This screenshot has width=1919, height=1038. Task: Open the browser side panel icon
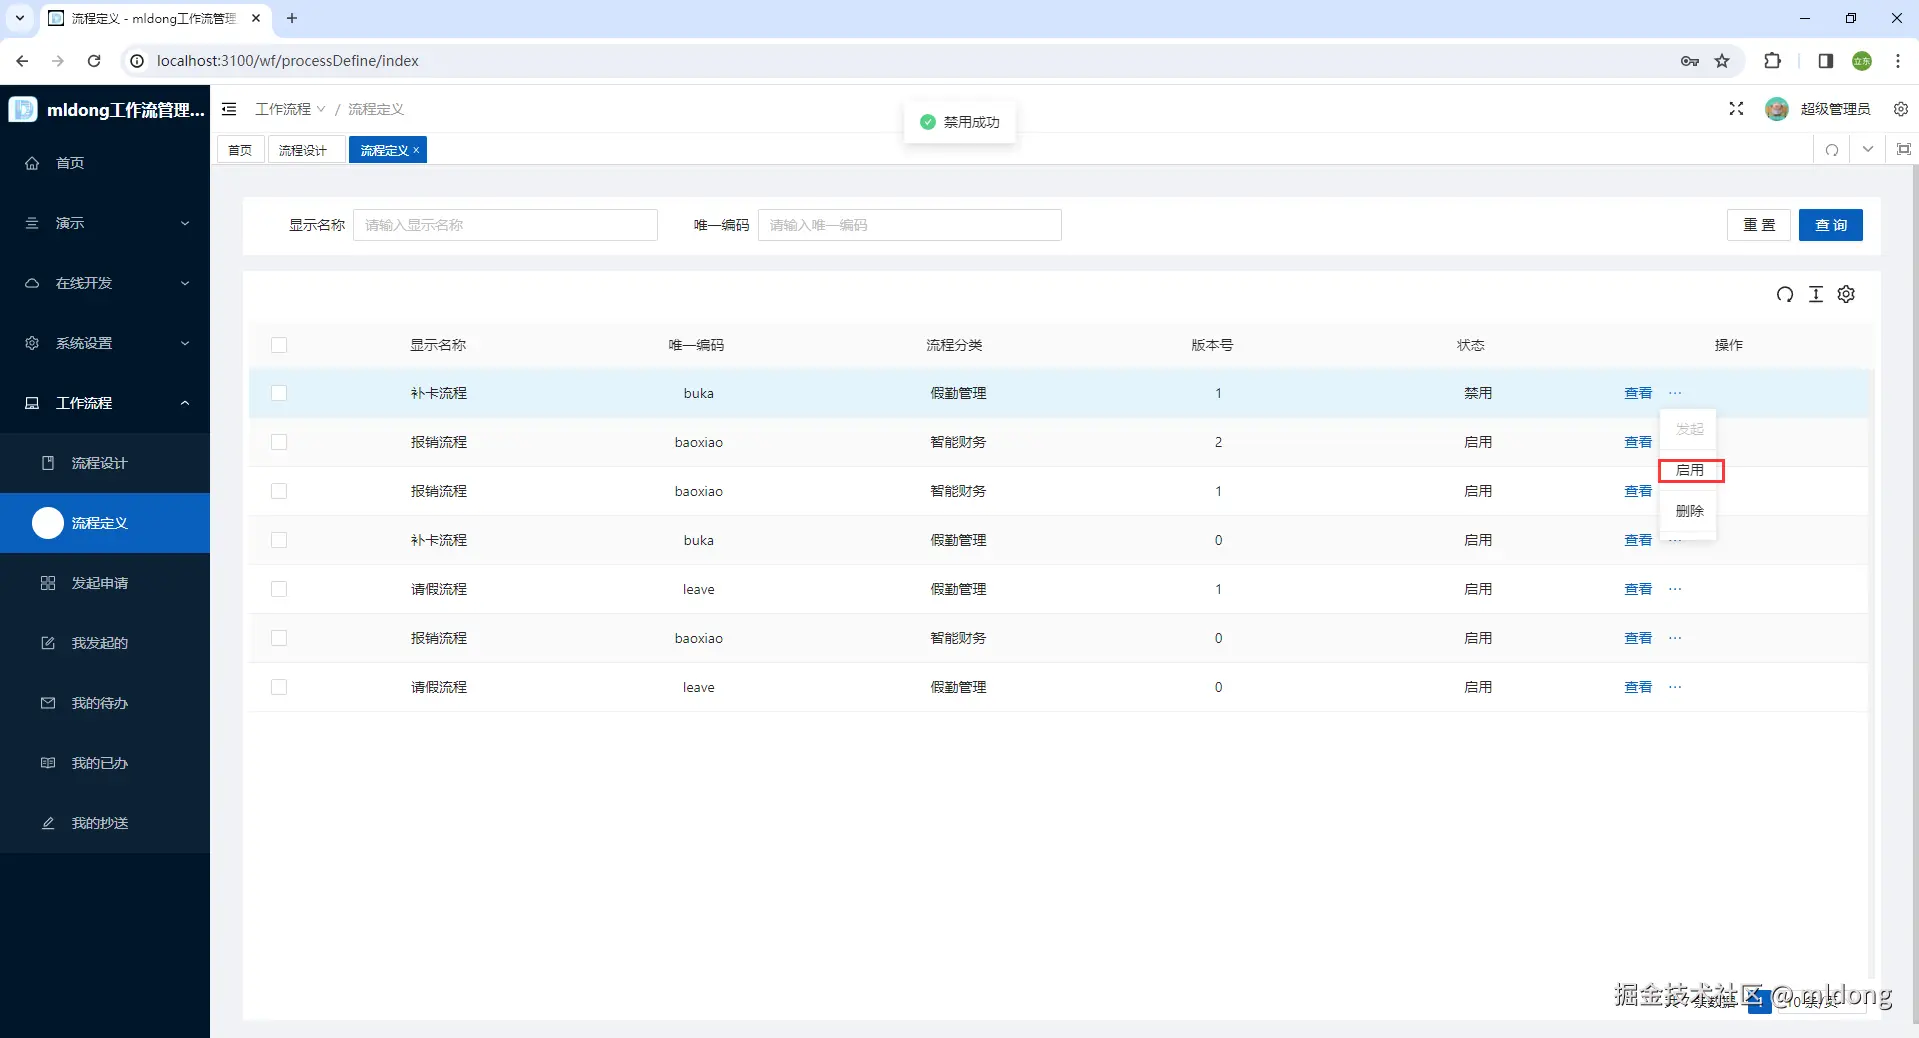[x=1825, y=61]
